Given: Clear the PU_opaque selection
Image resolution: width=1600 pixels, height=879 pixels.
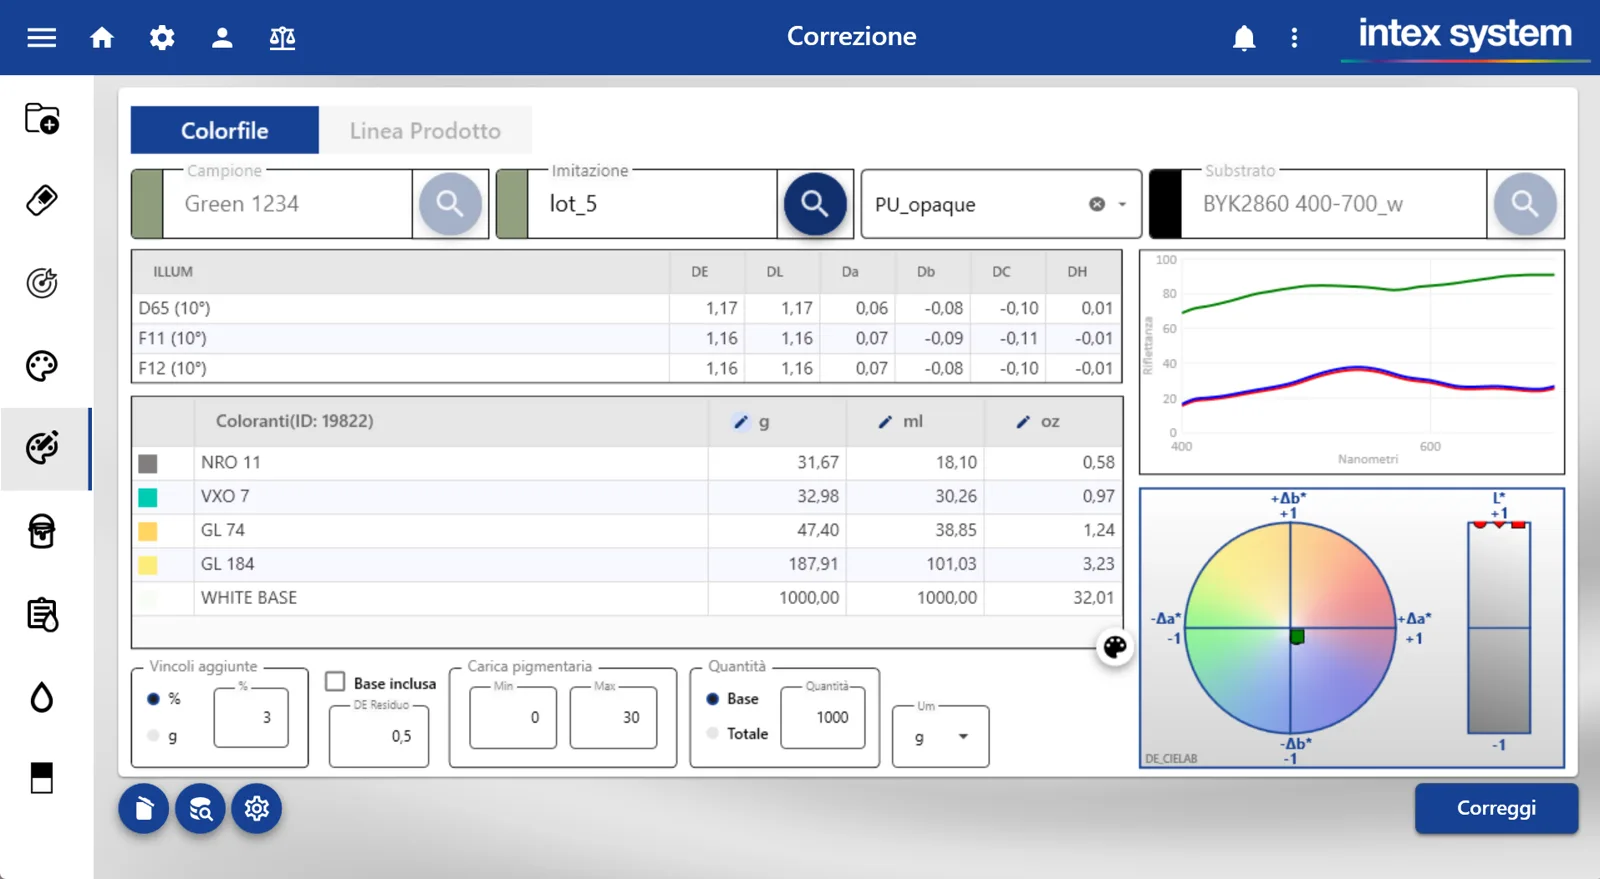Looking at the screenshot, I should point(1097,204).
